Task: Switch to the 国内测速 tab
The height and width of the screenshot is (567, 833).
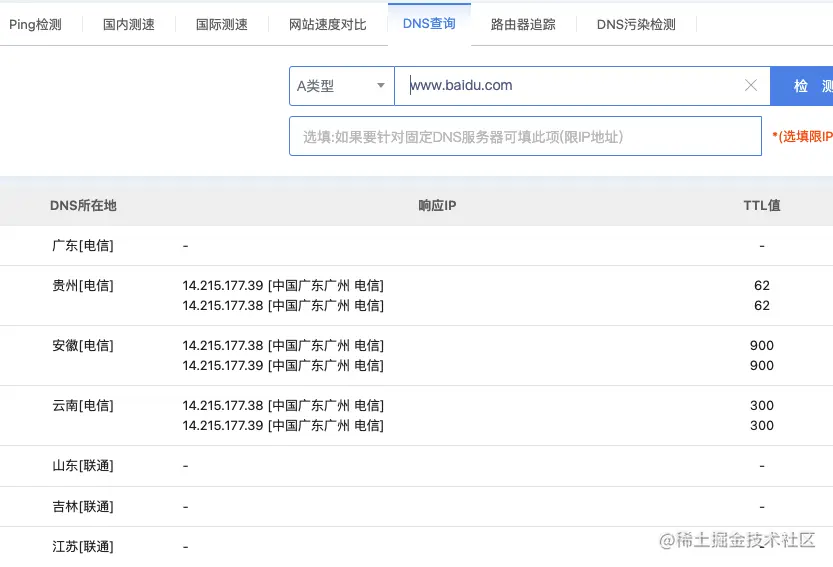Action: [x=129, y=24]
